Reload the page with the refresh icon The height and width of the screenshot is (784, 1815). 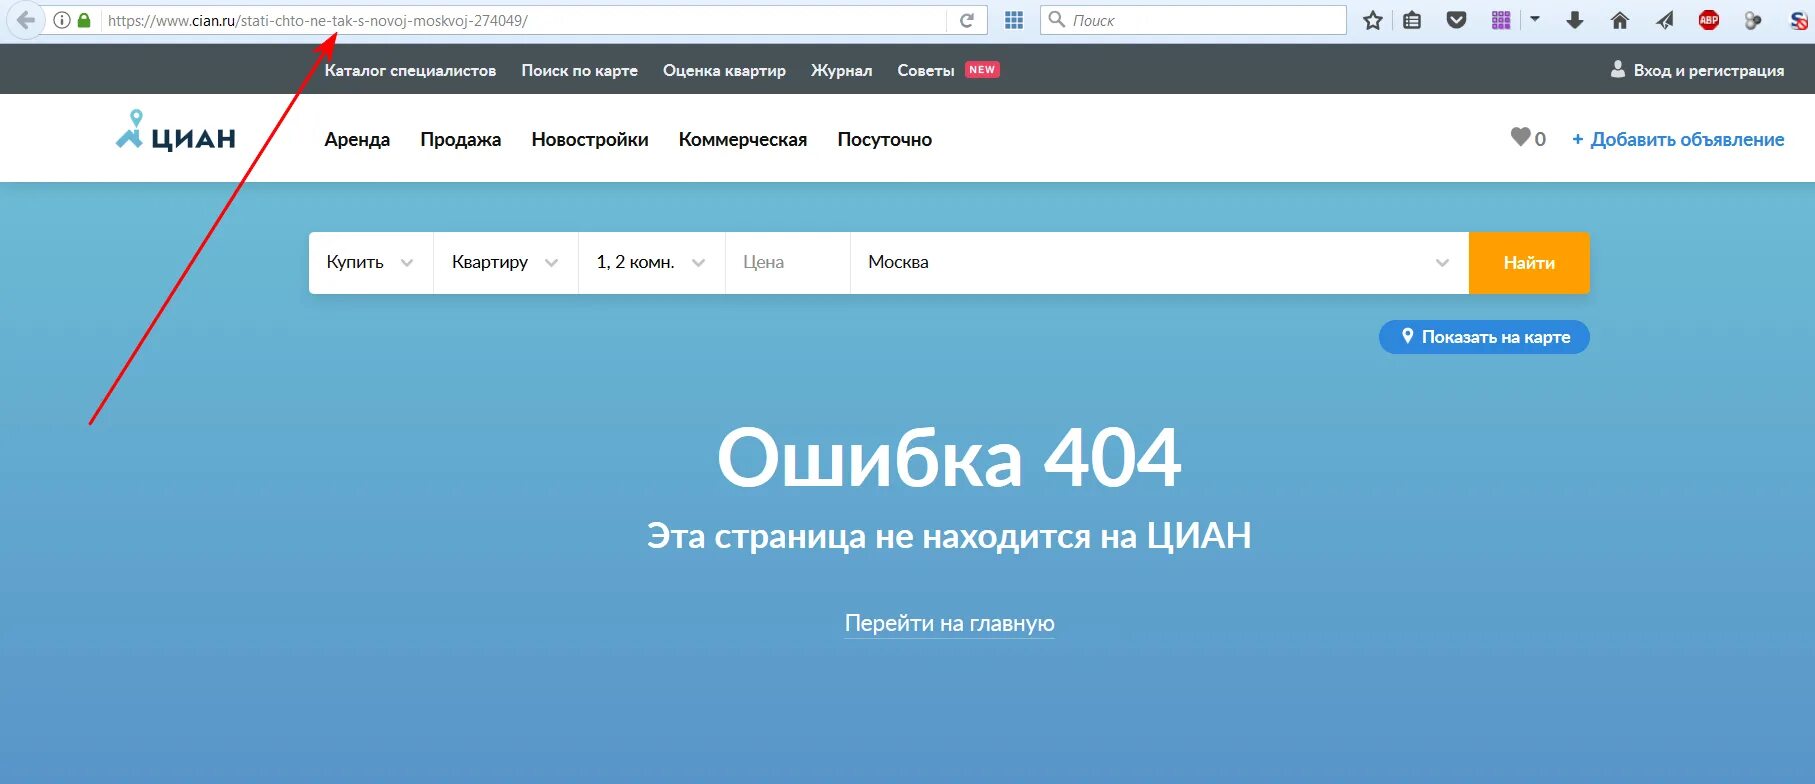coord(967,20)
